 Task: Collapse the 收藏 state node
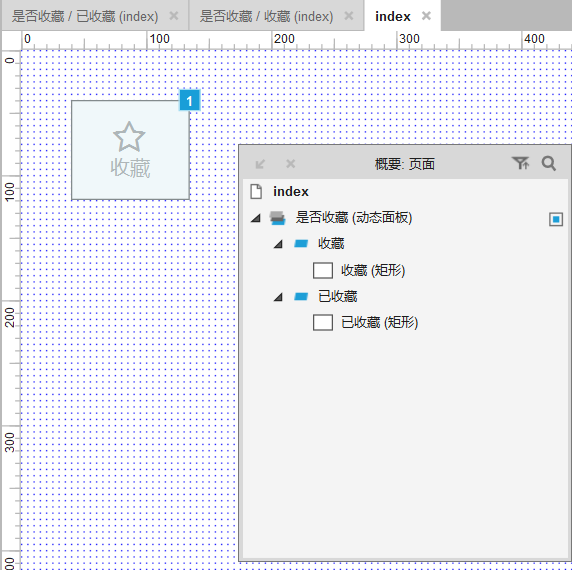coord(278,244)
